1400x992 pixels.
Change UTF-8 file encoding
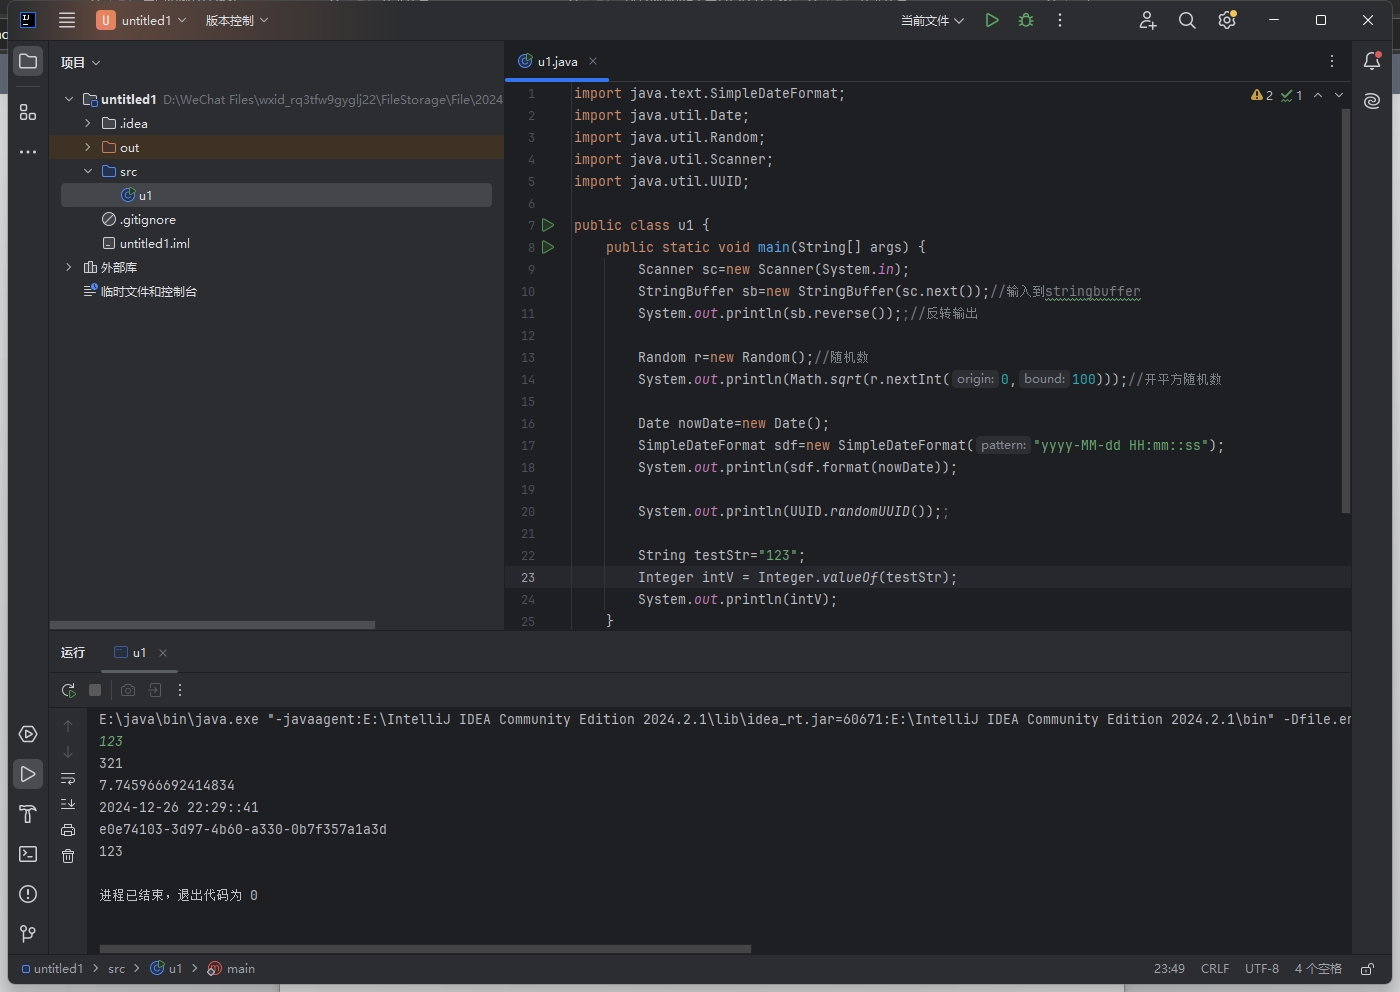point(1262,968)
